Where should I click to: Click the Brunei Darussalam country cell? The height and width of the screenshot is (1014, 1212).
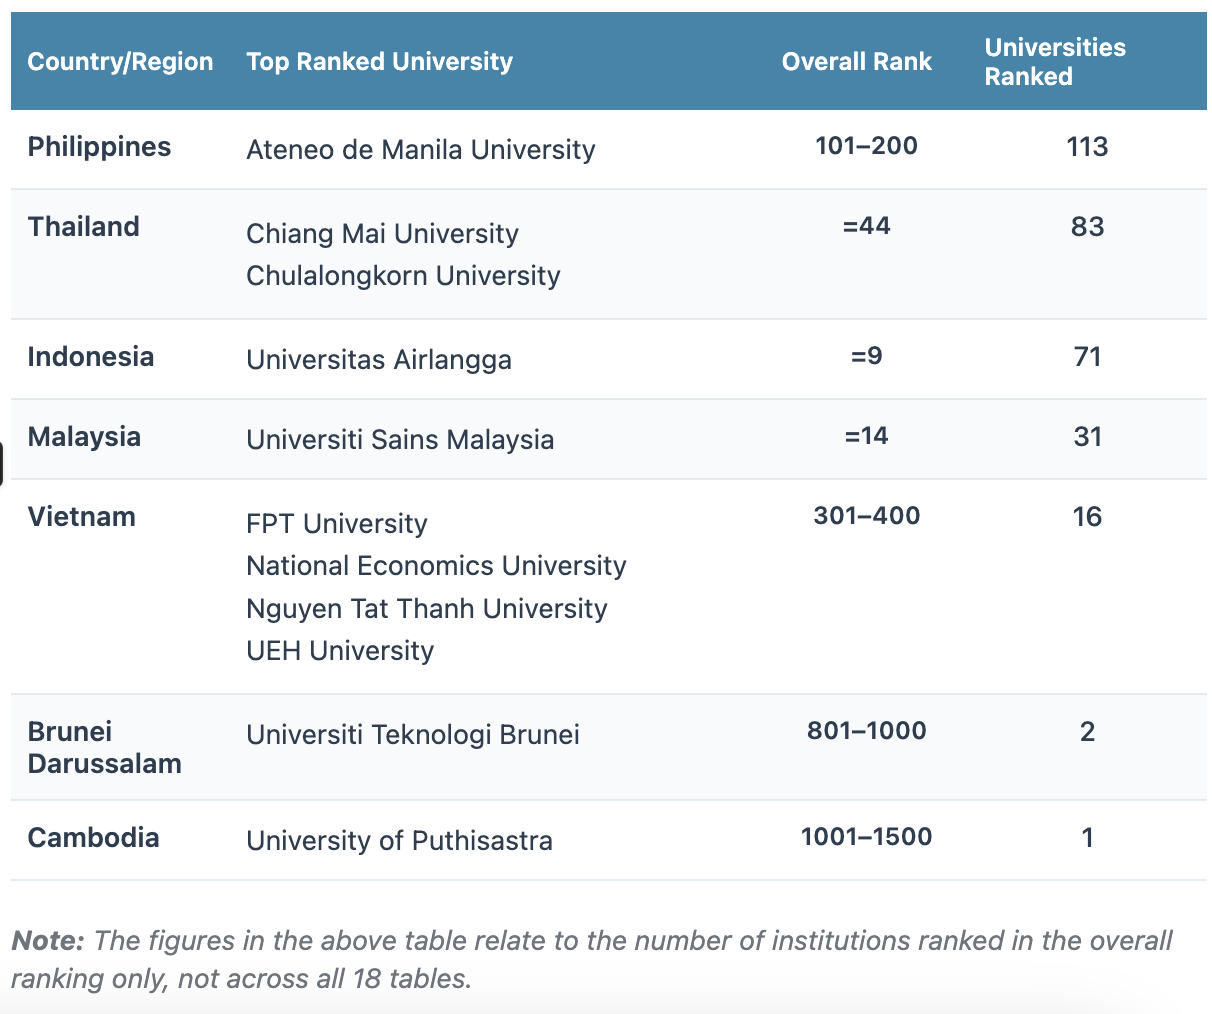[x=104, y=748]
